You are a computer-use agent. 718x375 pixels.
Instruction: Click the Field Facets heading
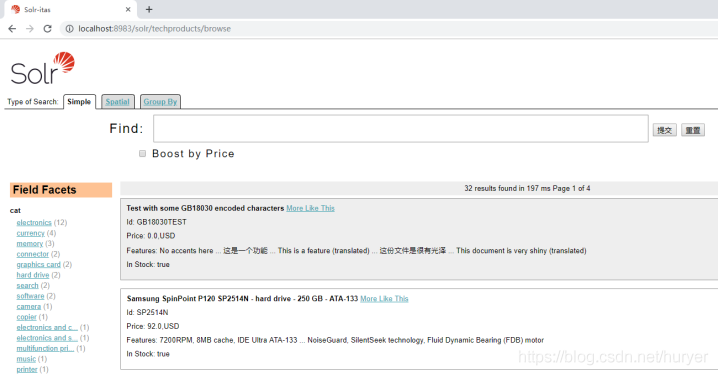pyautogui.click(x=61, y=190)
